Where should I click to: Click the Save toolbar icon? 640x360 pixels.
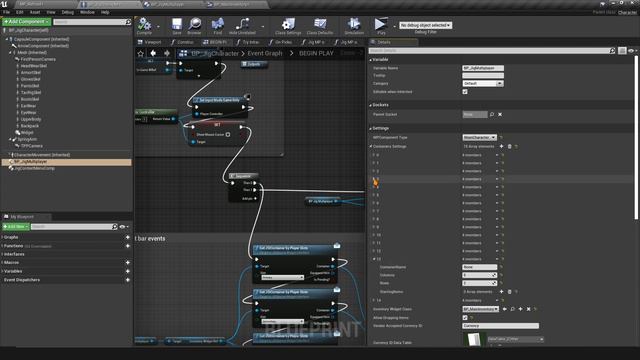click(177, 25)
